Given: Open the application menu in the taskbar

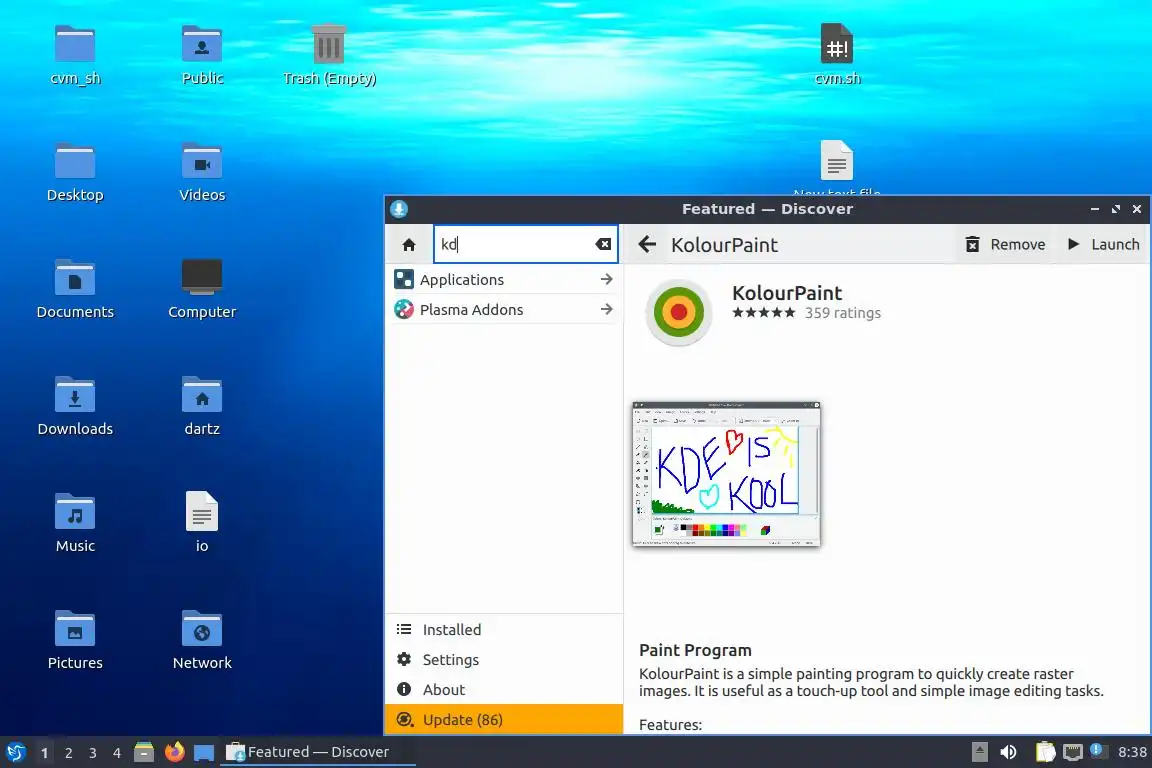Looking at the screenshot, I should point(15,752).
